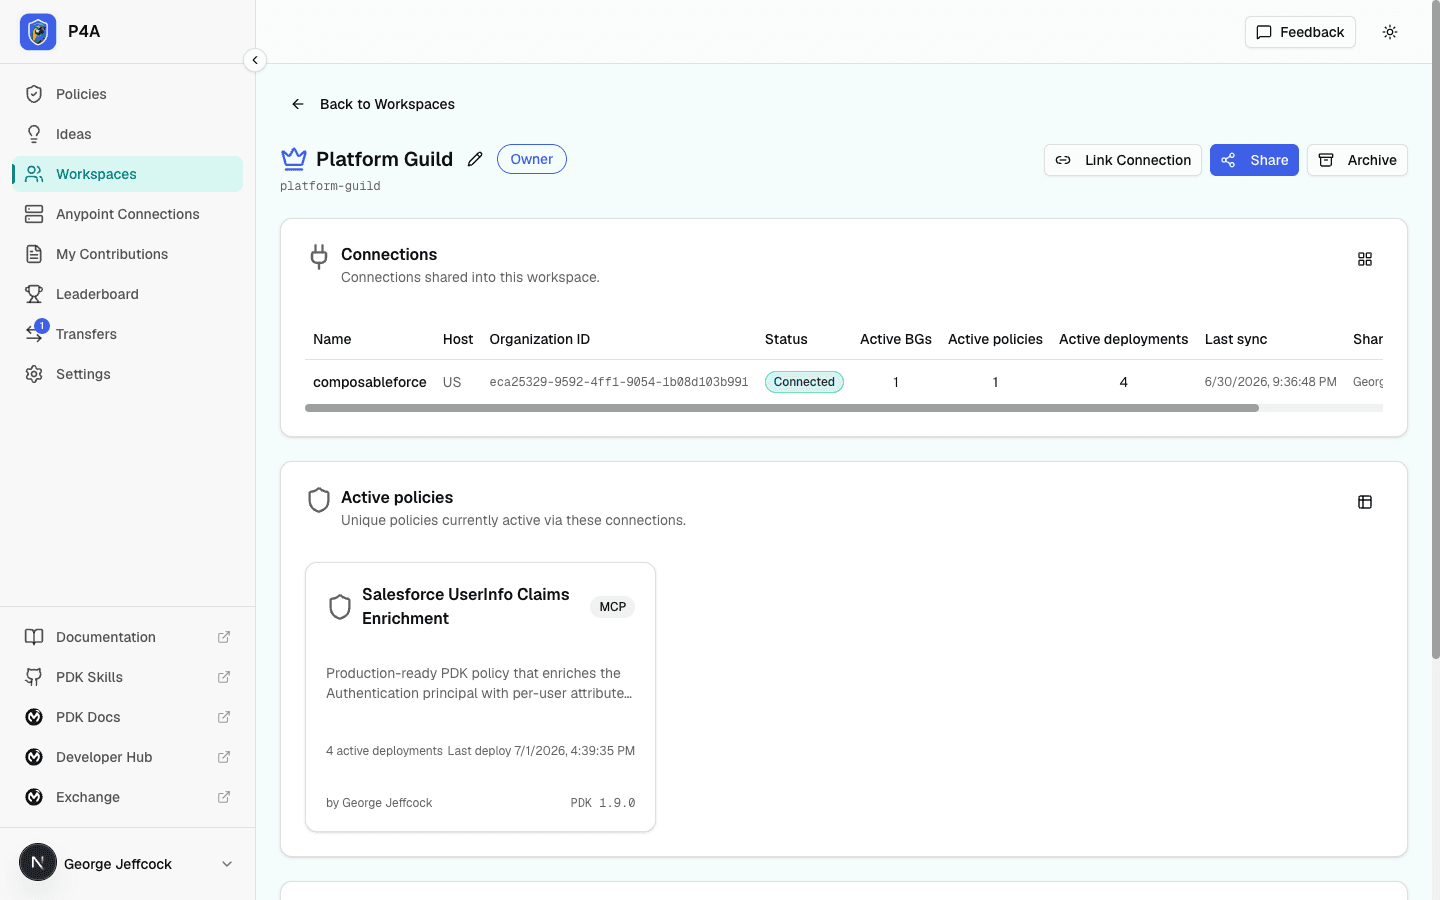The width and height of the screenshot is (1440, 900).
Task: Click the Link Connection button
Action: click(x=1123, y=160)
